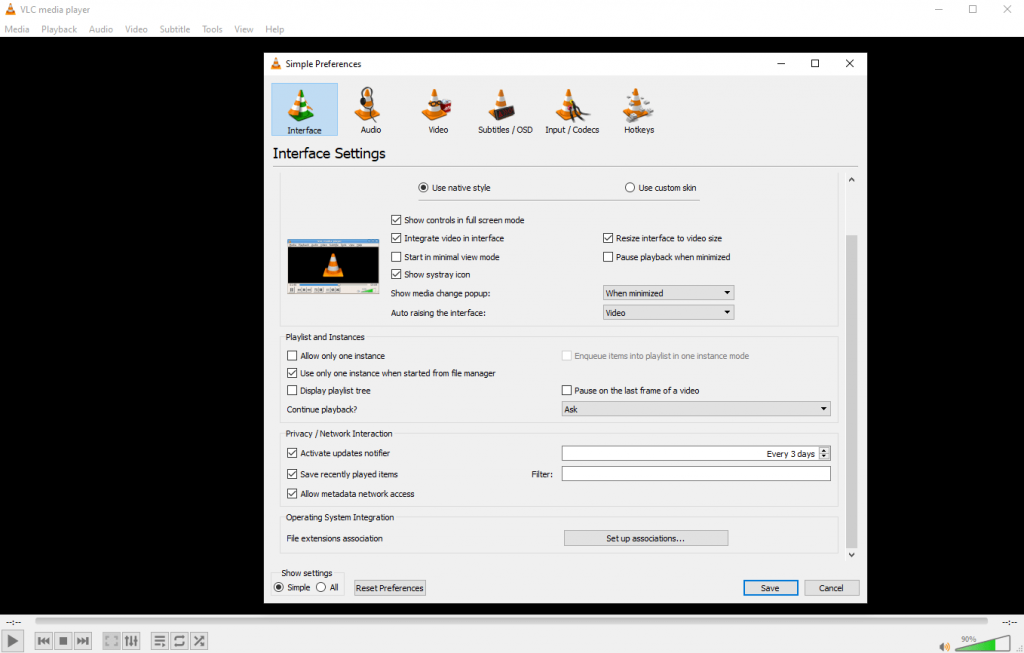Viewport: 1024px width, 653px height.
Task: Select the Use native style radio button
Action: pyautogui.click(x=423, y=187)
